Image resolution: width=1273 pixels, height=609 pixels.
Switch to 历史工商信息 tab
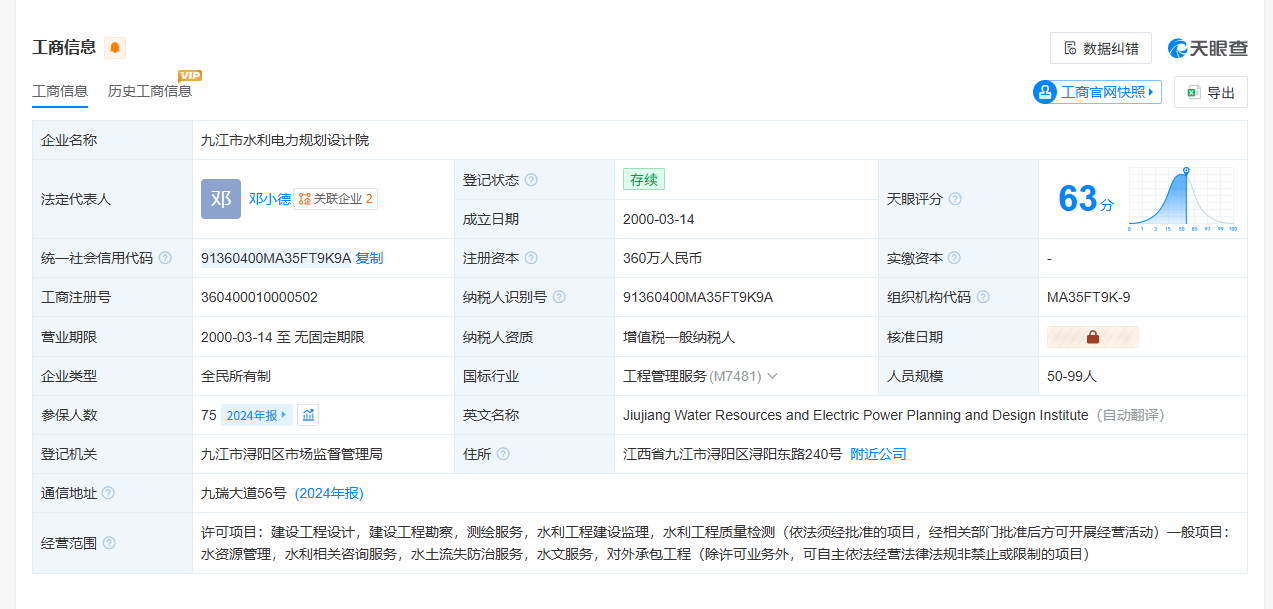coord(150,91)
